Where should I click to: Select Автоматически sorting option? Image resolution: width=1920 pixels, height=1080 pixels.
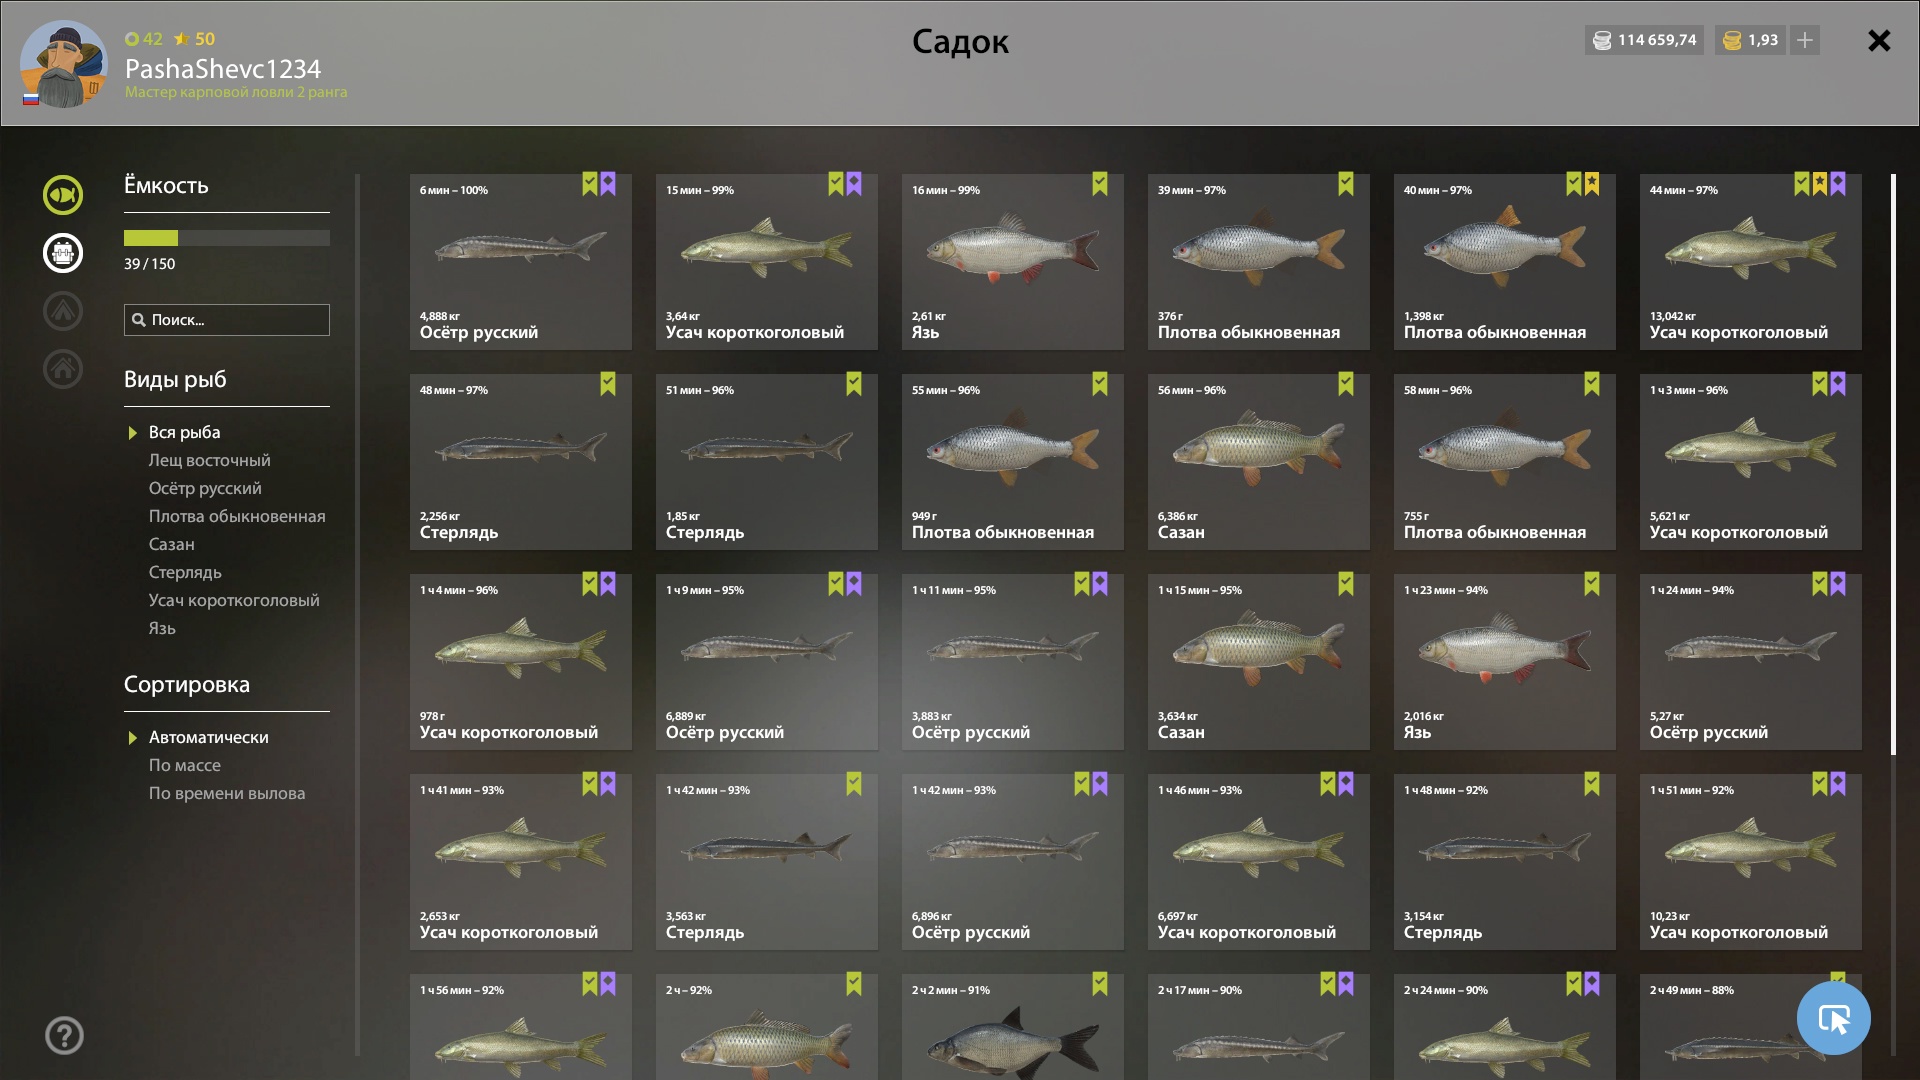(208, 737)
